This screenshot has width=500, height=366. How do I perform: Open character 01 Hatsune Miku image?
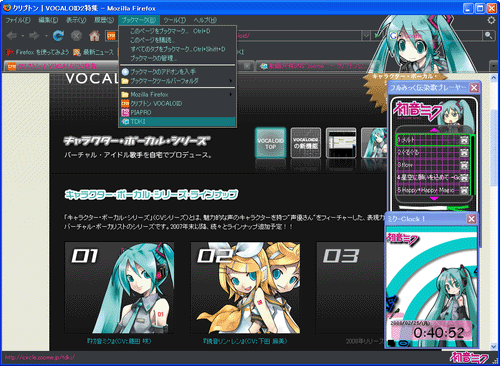[119, 288]
